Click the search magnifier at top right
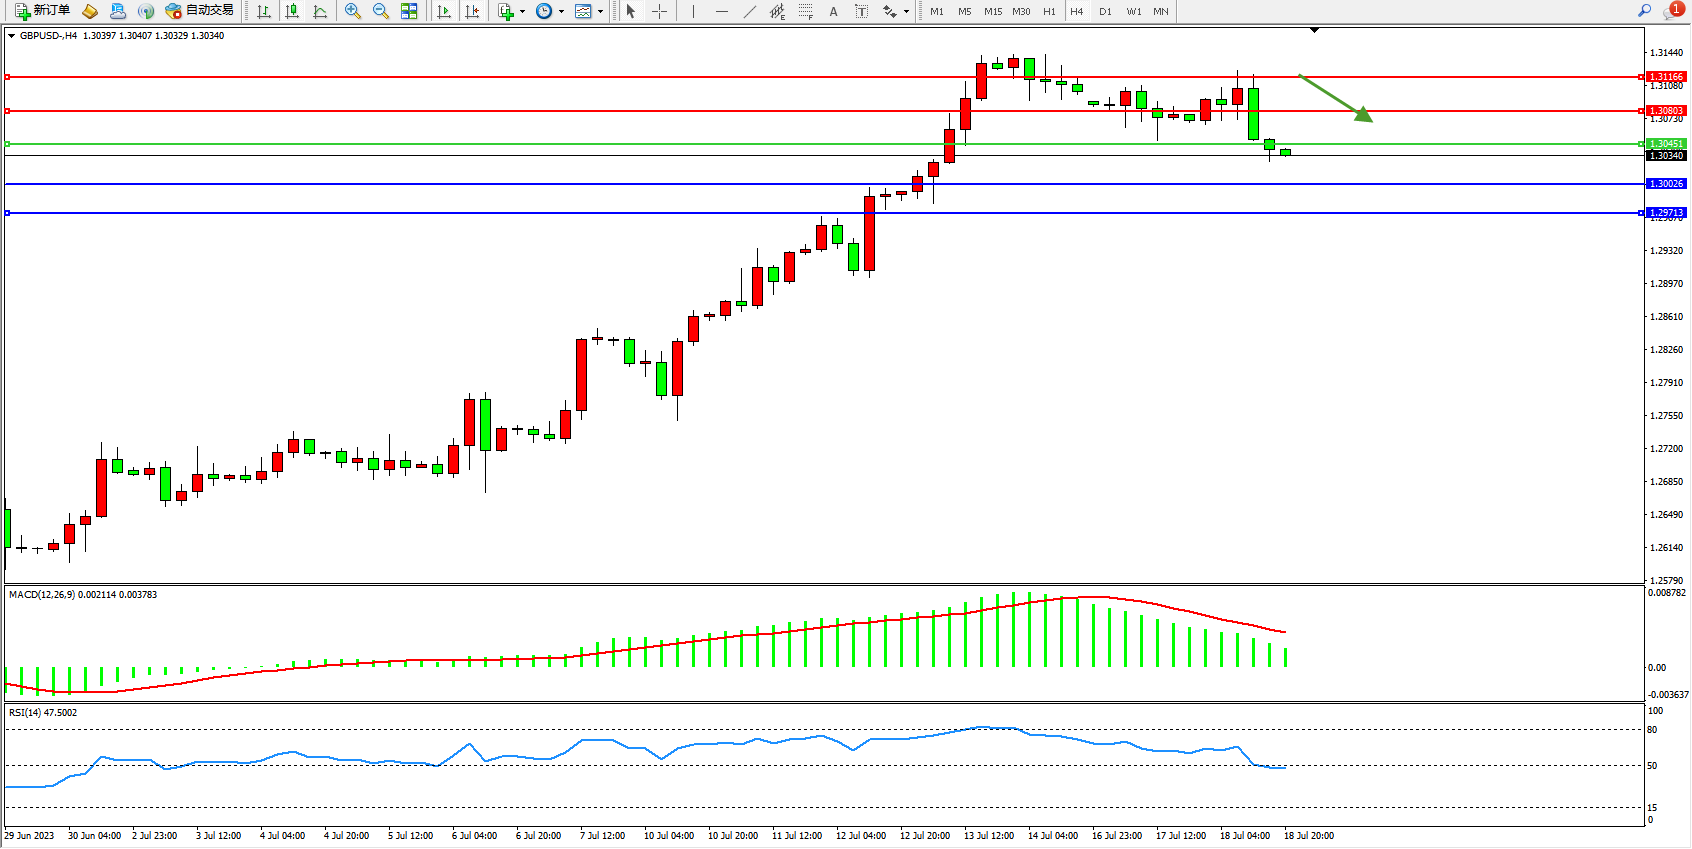The image size is (1692, 849). point(1644,11)
